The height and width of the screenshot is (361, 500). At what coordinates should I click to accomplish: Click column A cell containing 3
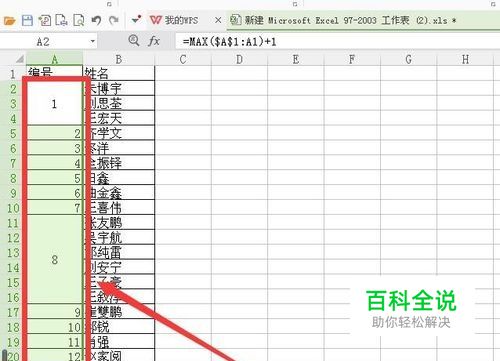point(54,148)
